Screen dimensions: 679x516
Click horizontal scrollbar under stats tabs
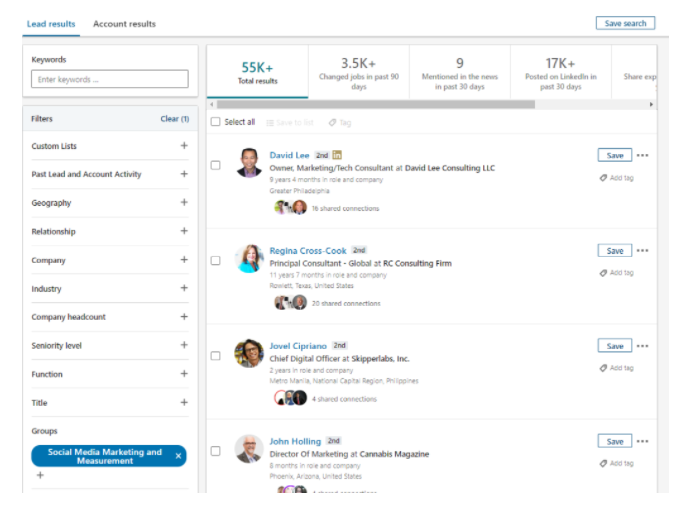pyautogui.click(x=376, y=104)
